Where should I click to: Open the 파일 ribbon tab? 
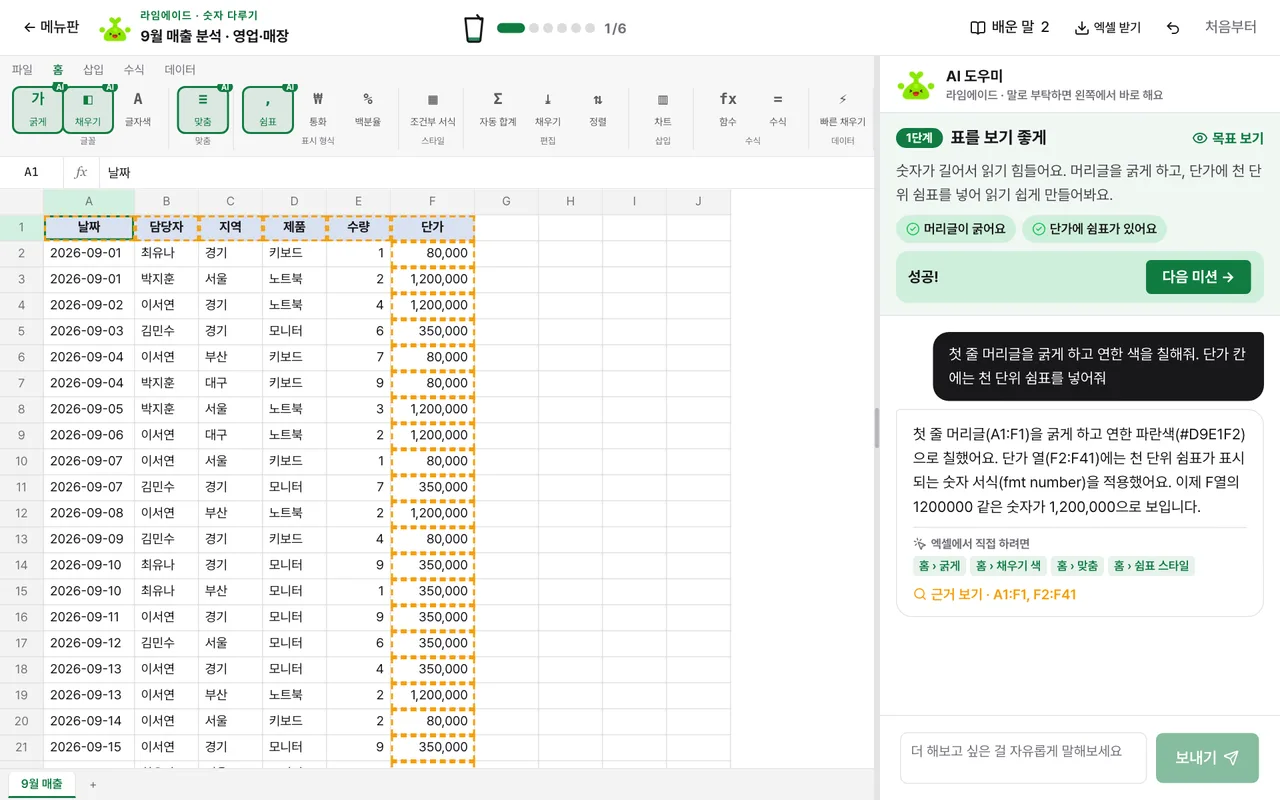(22, 70)
